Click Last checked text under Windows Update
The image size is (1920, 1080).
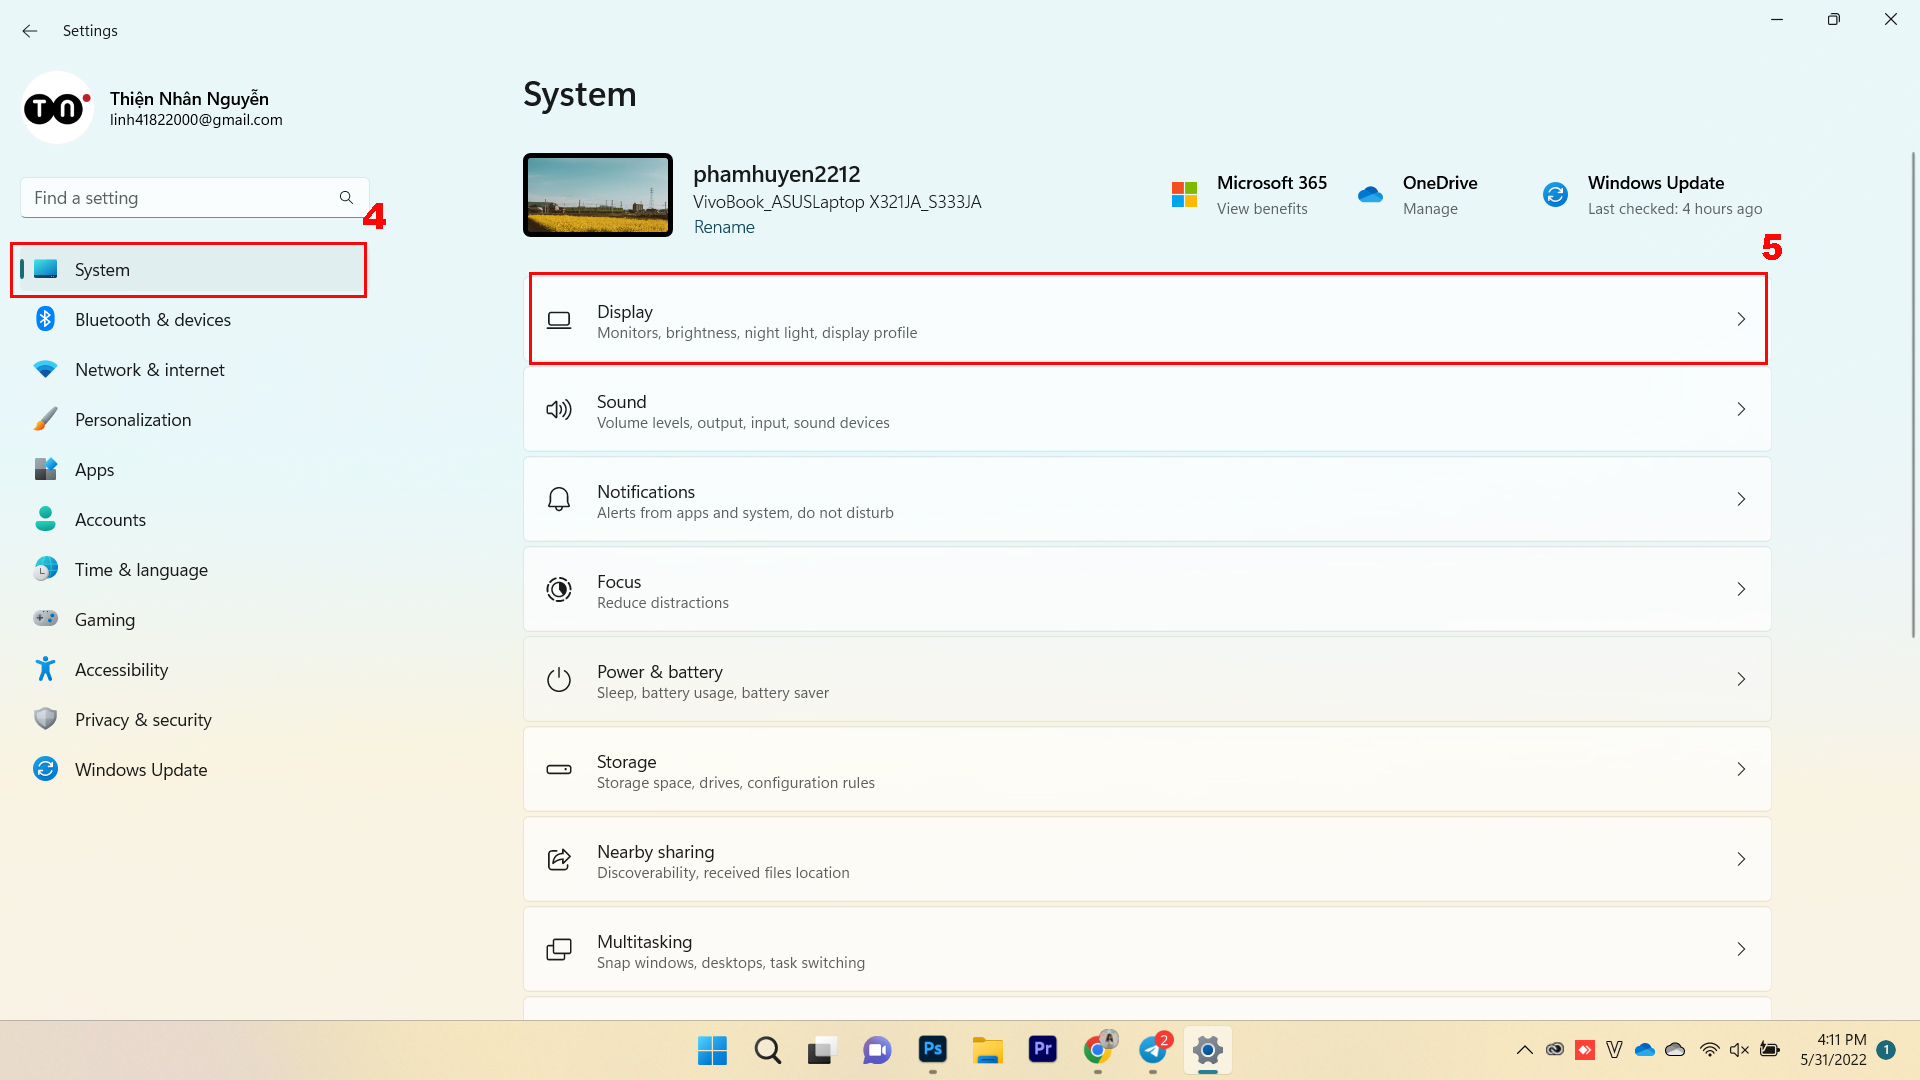tap(1675, 209)
